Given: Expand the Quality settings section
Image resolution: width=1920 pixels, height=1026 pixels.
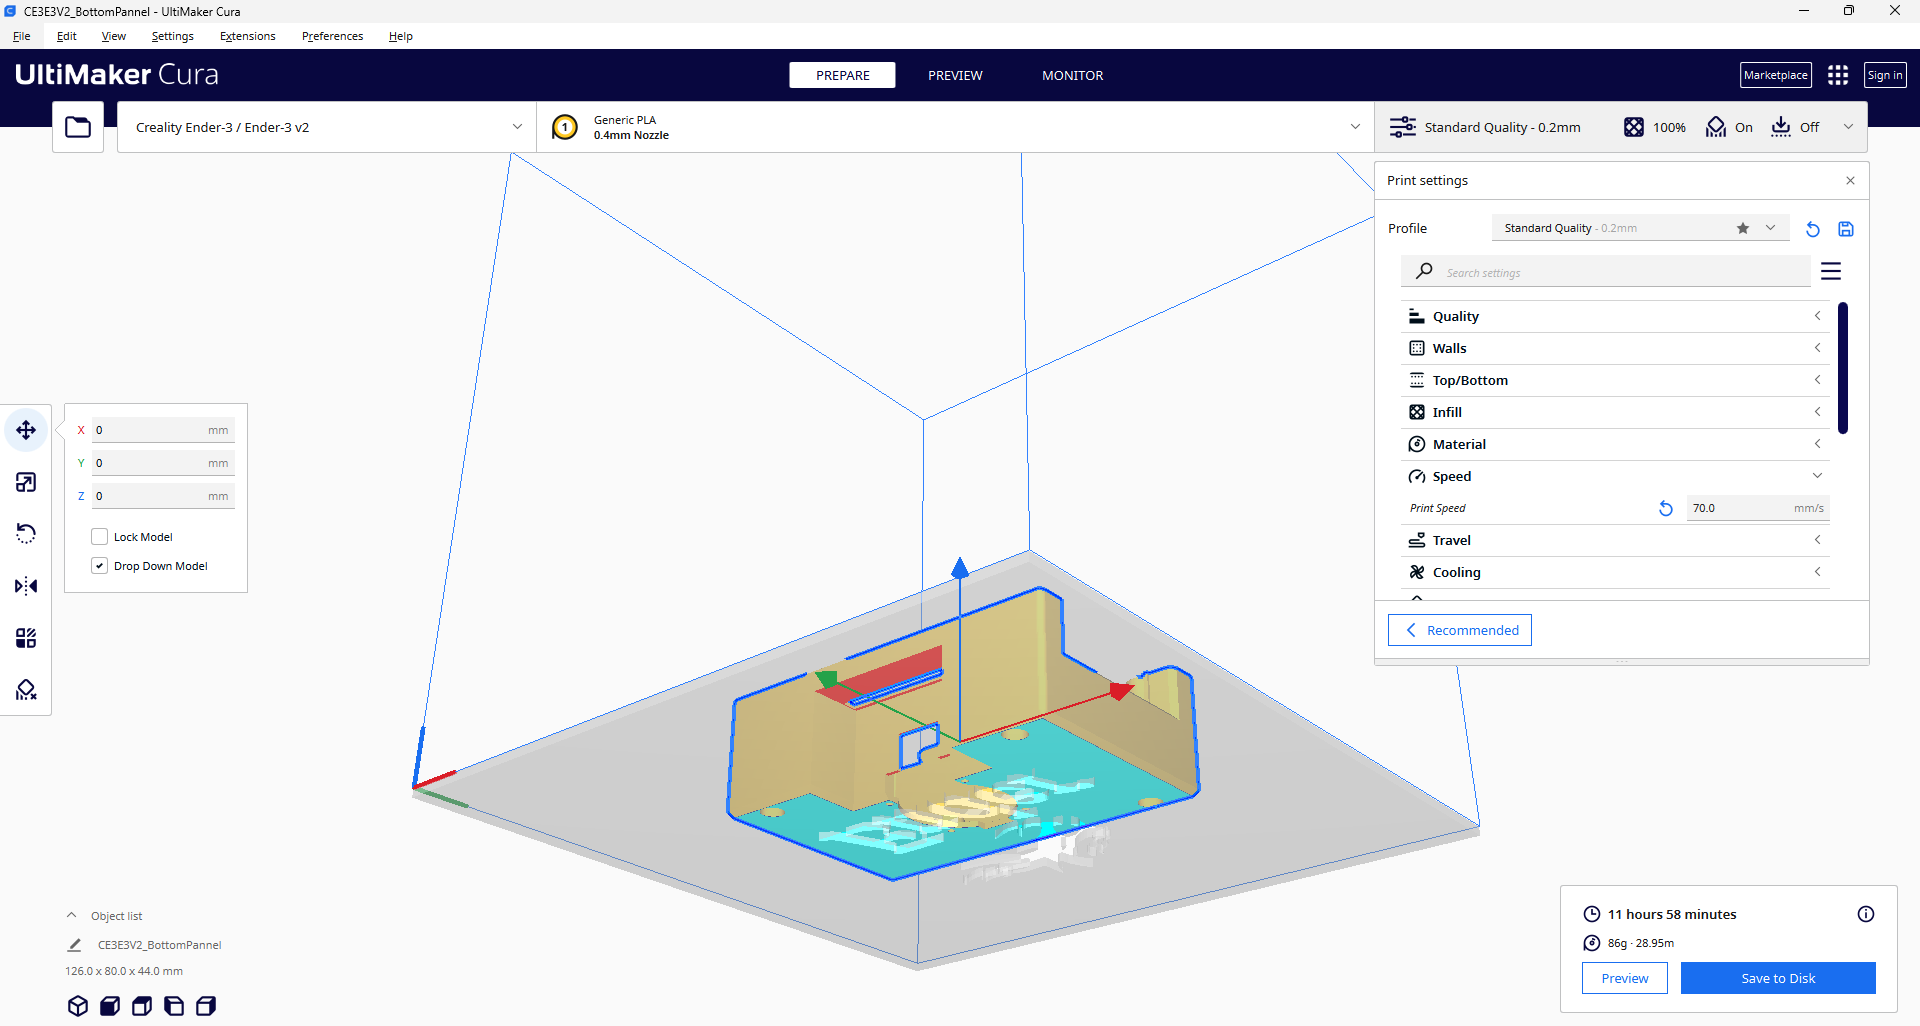Looking at the screenshot, I should [x=1615, y=316].
